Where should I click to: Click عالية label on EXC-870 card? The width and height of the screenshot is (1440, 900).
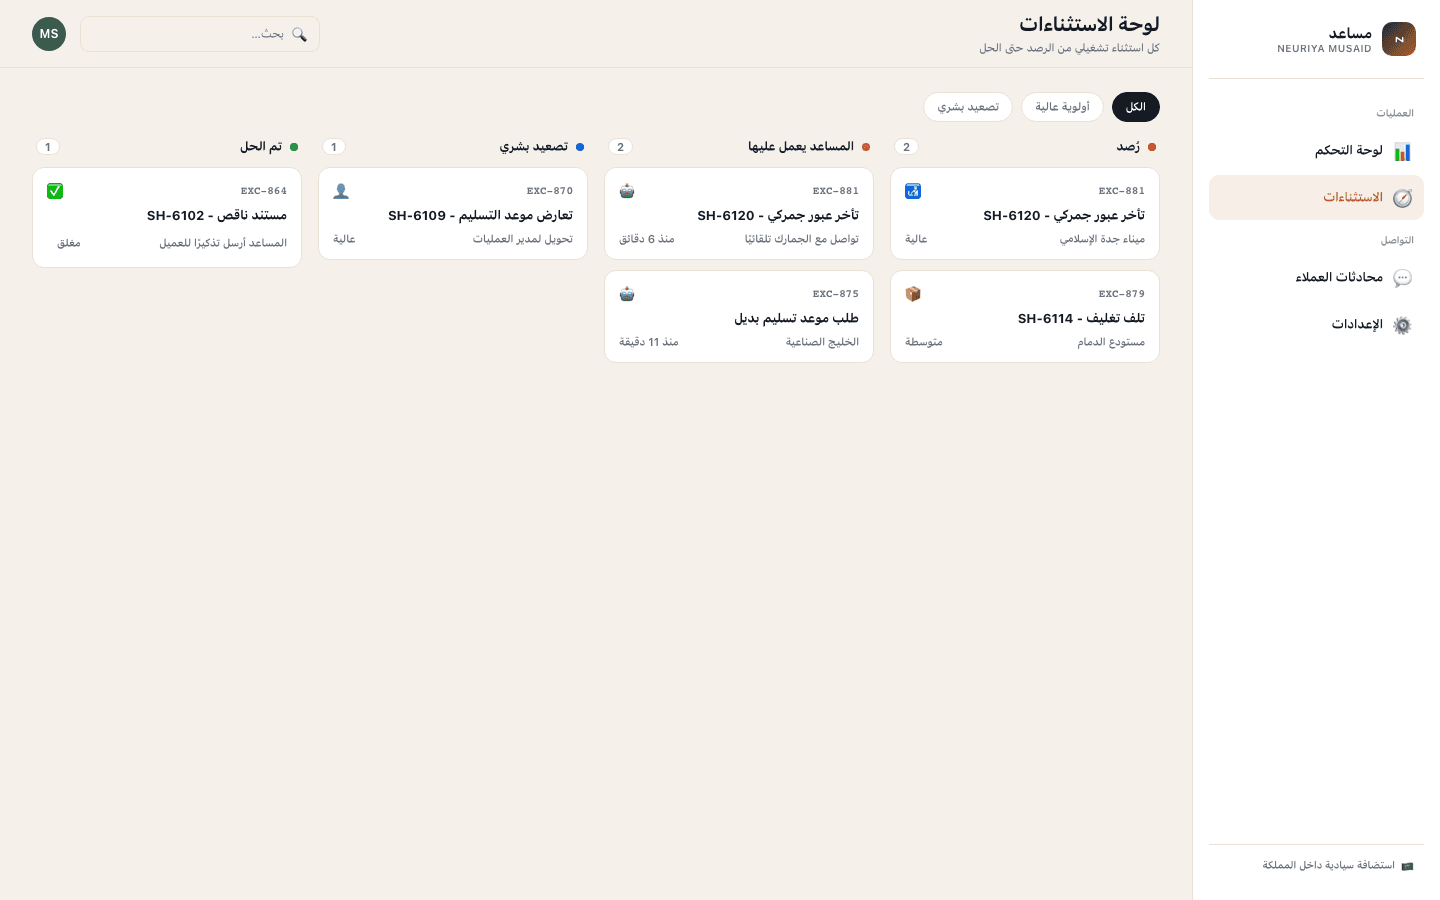(x=344, y=239)
